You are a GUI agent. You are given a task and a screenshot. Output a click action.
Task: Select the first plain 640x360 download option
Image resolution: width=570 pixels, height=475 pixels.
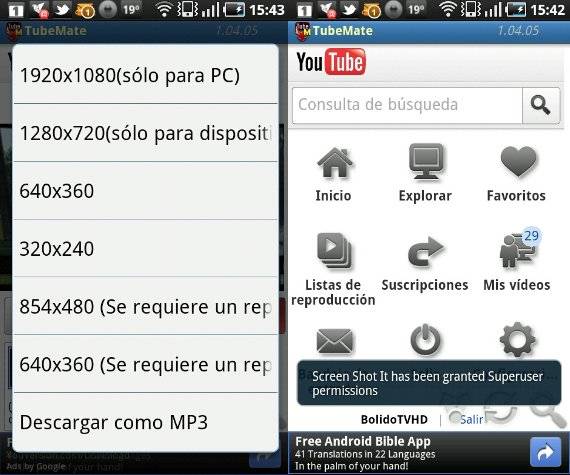(x=145, y=190)
